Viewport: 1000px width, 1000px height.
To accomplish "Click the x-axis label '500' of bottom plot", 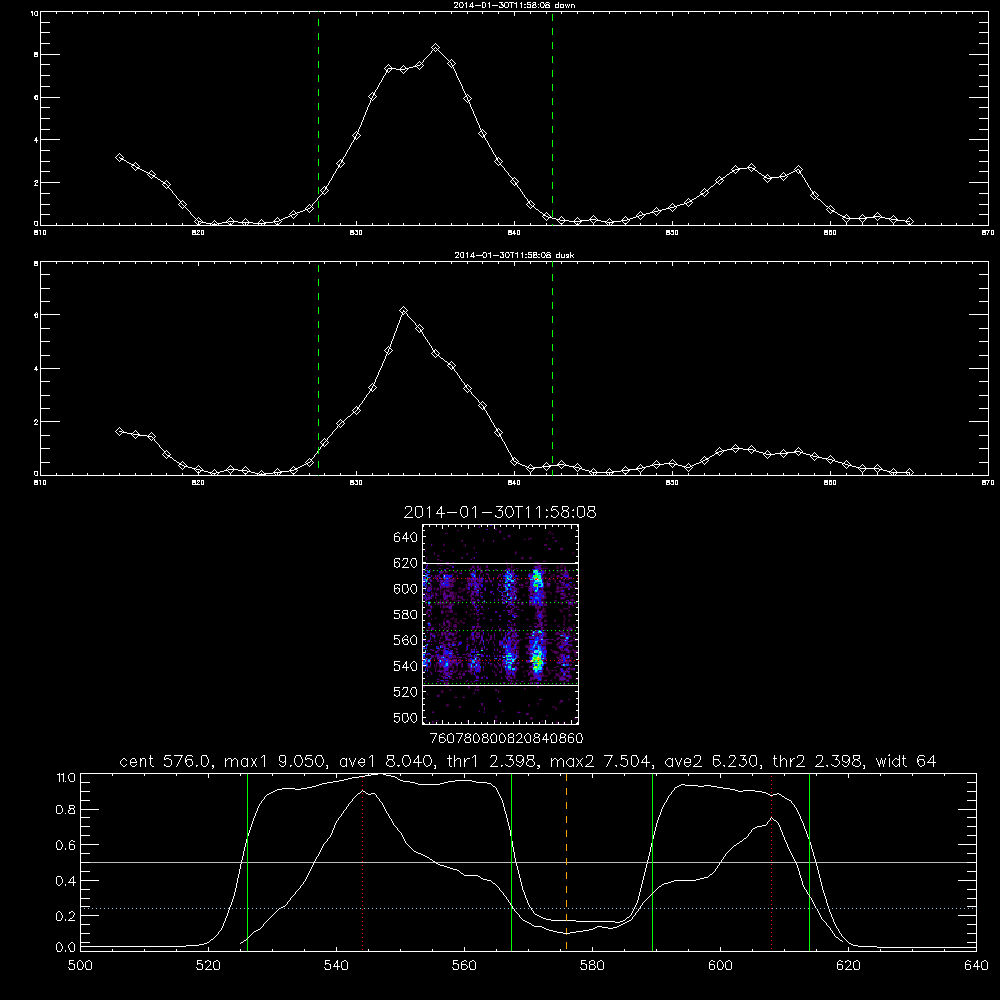I will (80, 966).
